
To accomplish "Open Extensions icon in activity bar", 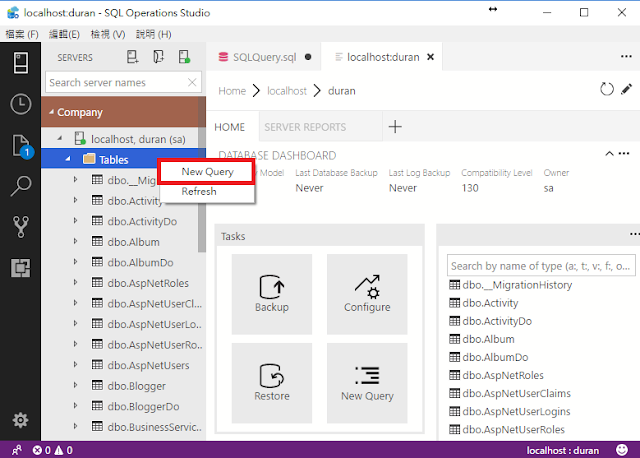I will point(20,268).
